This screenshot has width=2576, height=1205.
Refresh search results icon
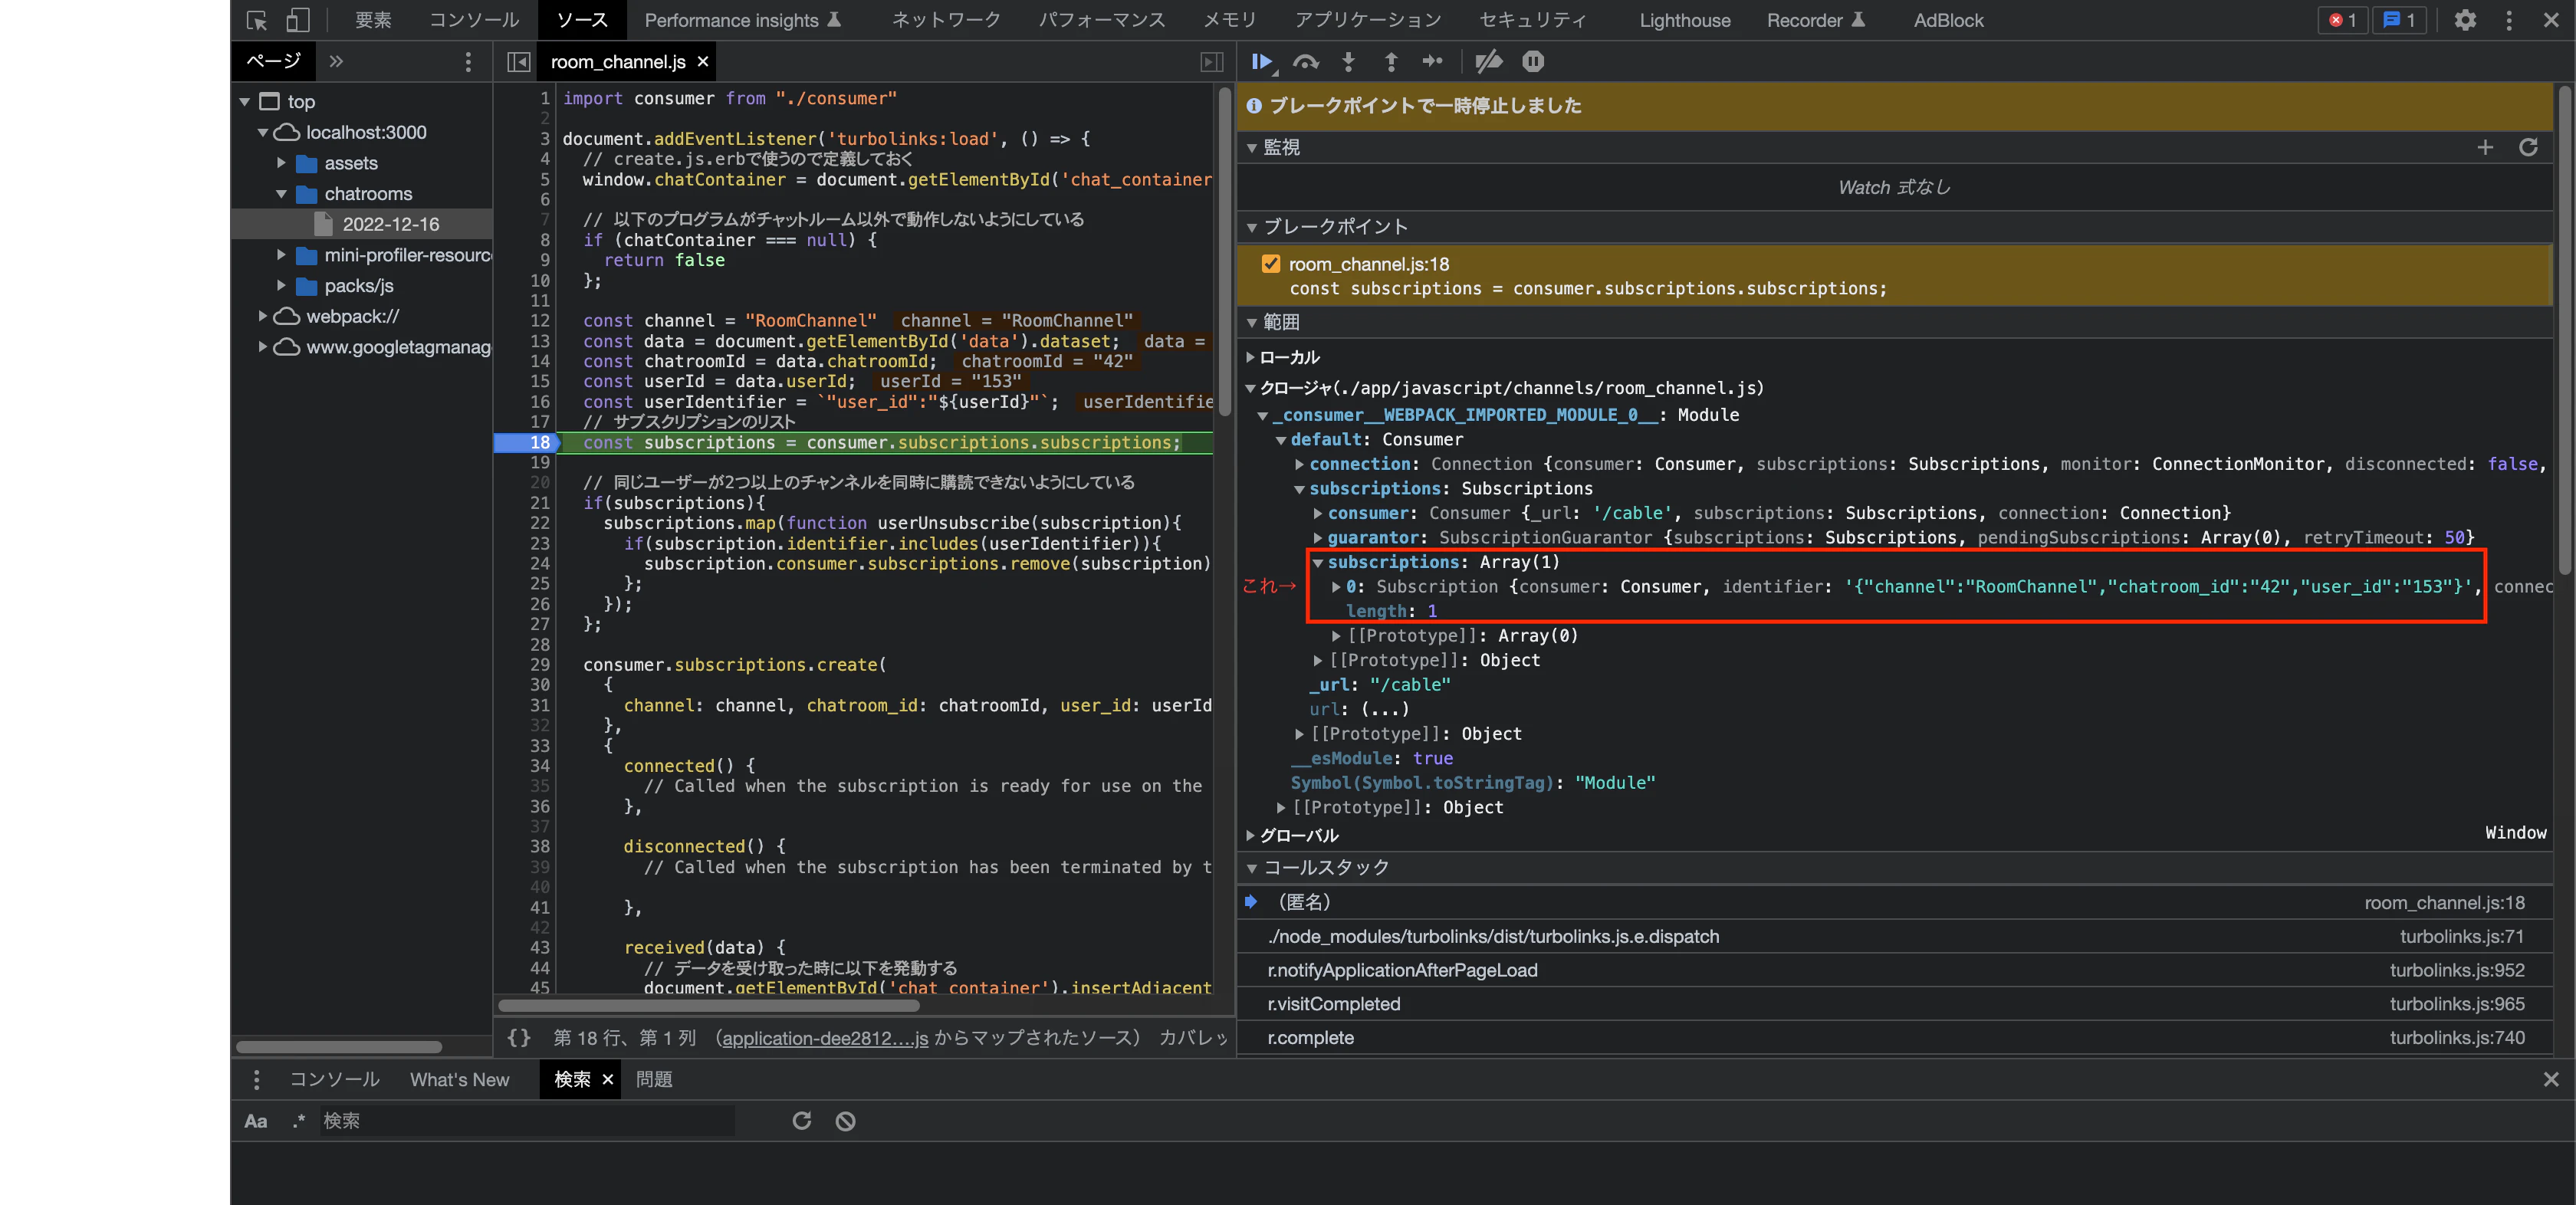(x=802, y=1121)
